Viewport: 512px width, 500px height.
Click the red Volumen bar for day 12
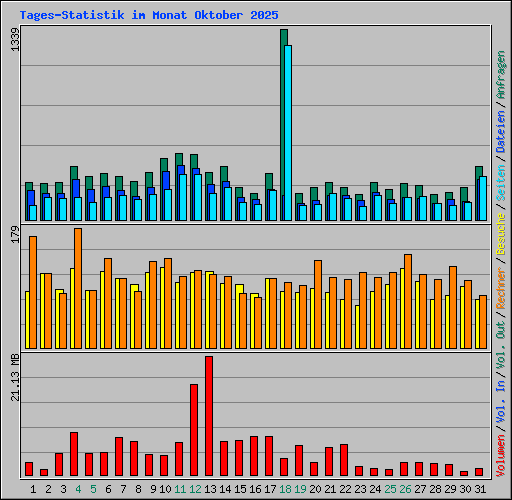tap(194, 430)
